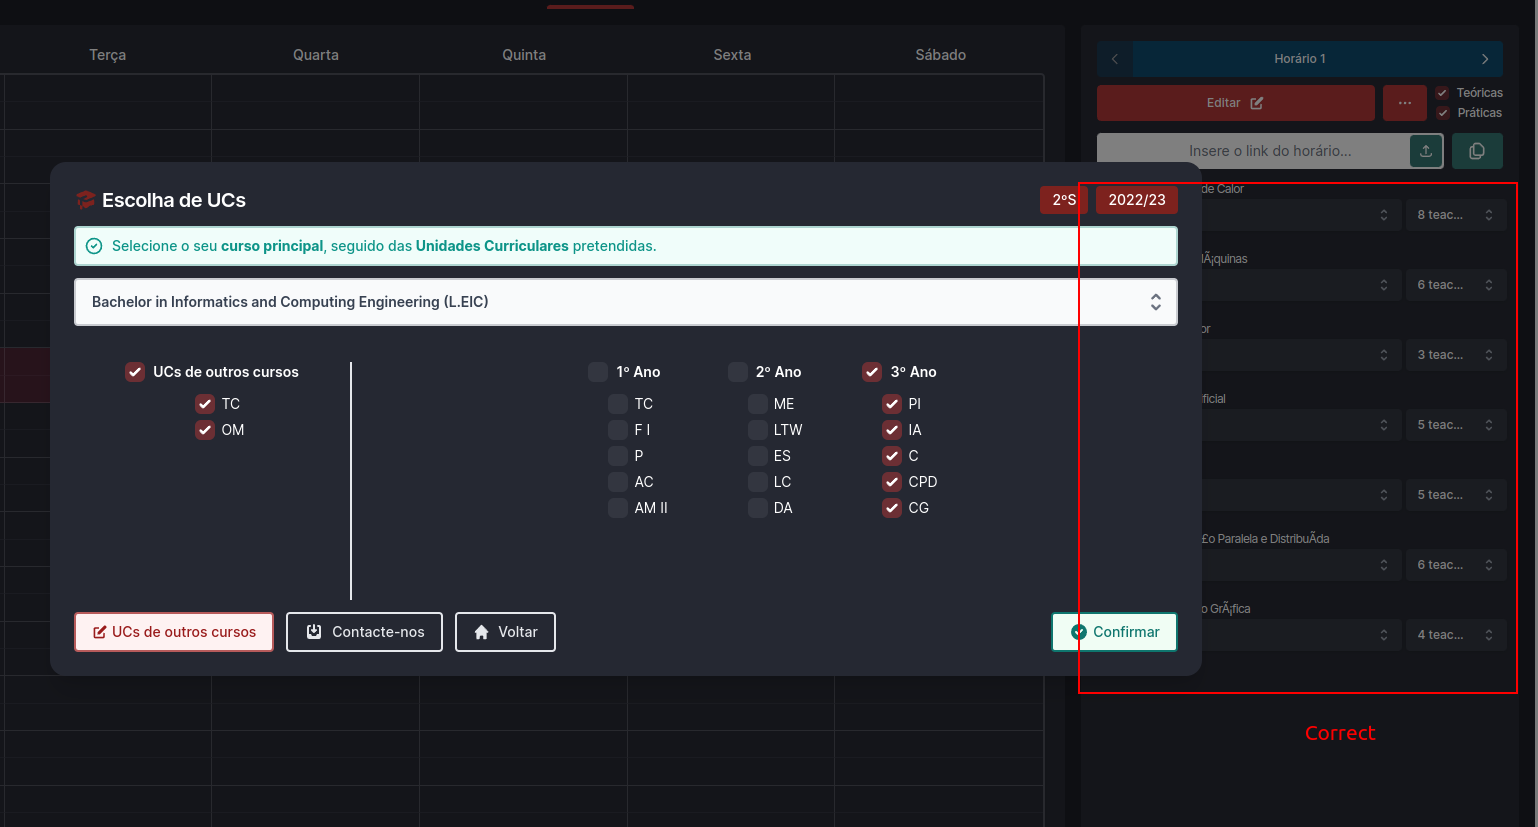
Task: Click the Voltar button
Action: coord(505,632)
